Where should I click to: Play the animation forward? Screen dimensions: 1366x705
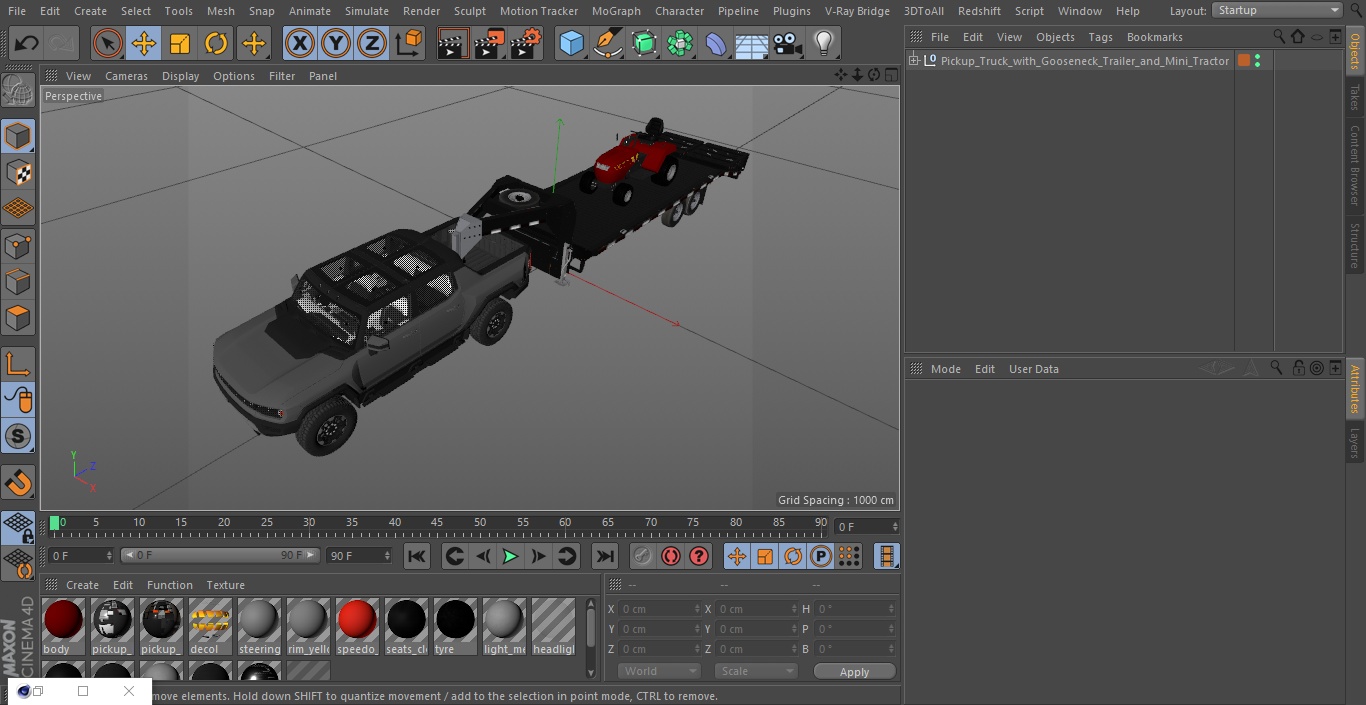tap(510, 556)
